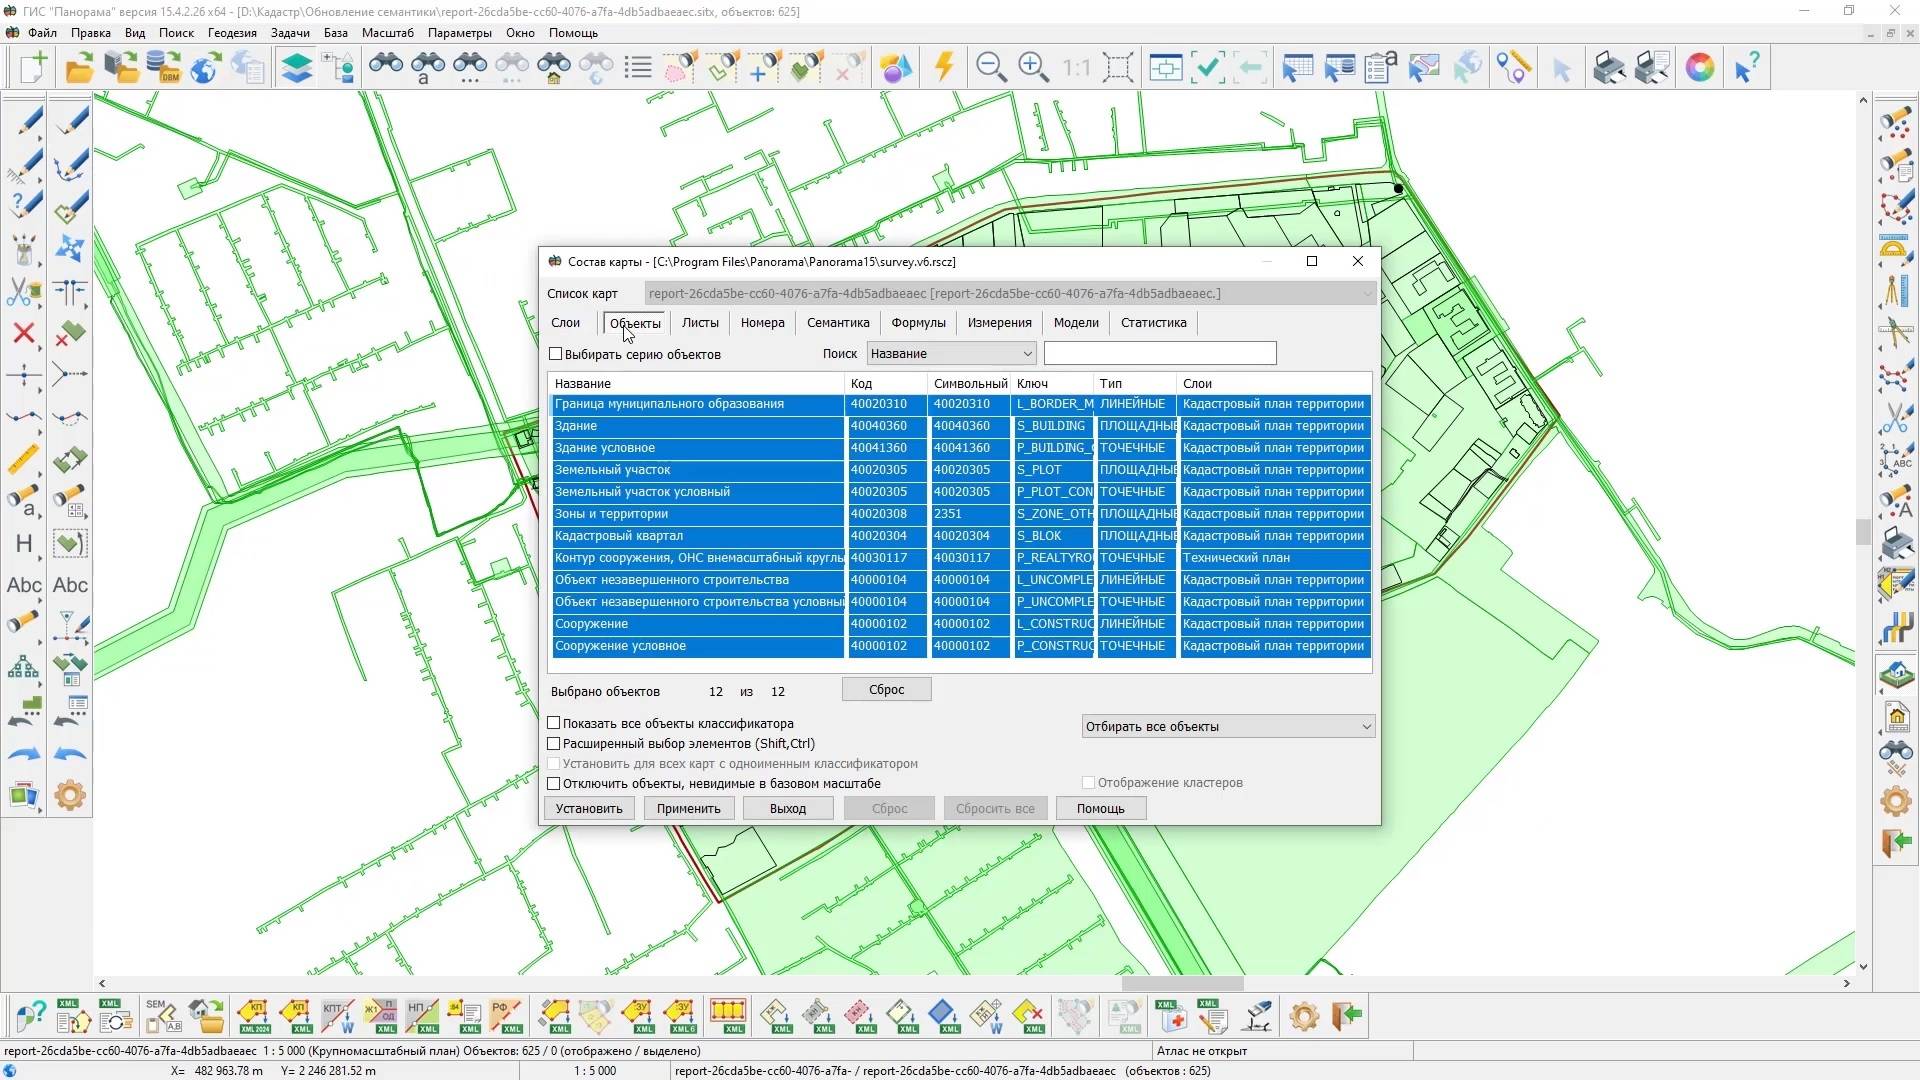
Task: Check 'Показать все объекты классификатора'
Action: 554,723
